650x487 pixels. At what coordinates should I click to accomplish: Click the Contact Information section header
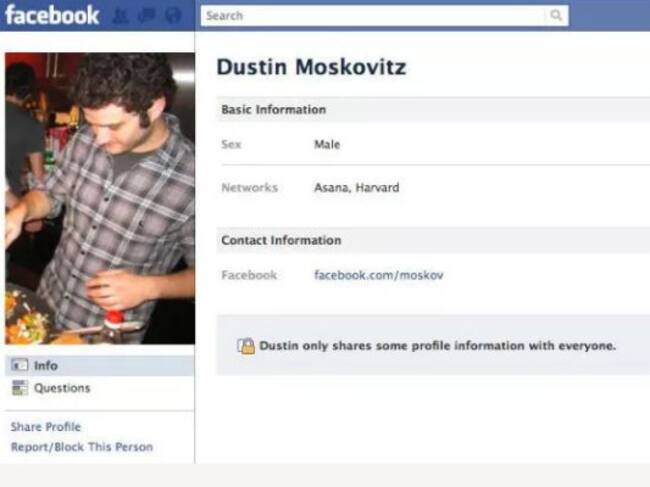click(433, 240)
